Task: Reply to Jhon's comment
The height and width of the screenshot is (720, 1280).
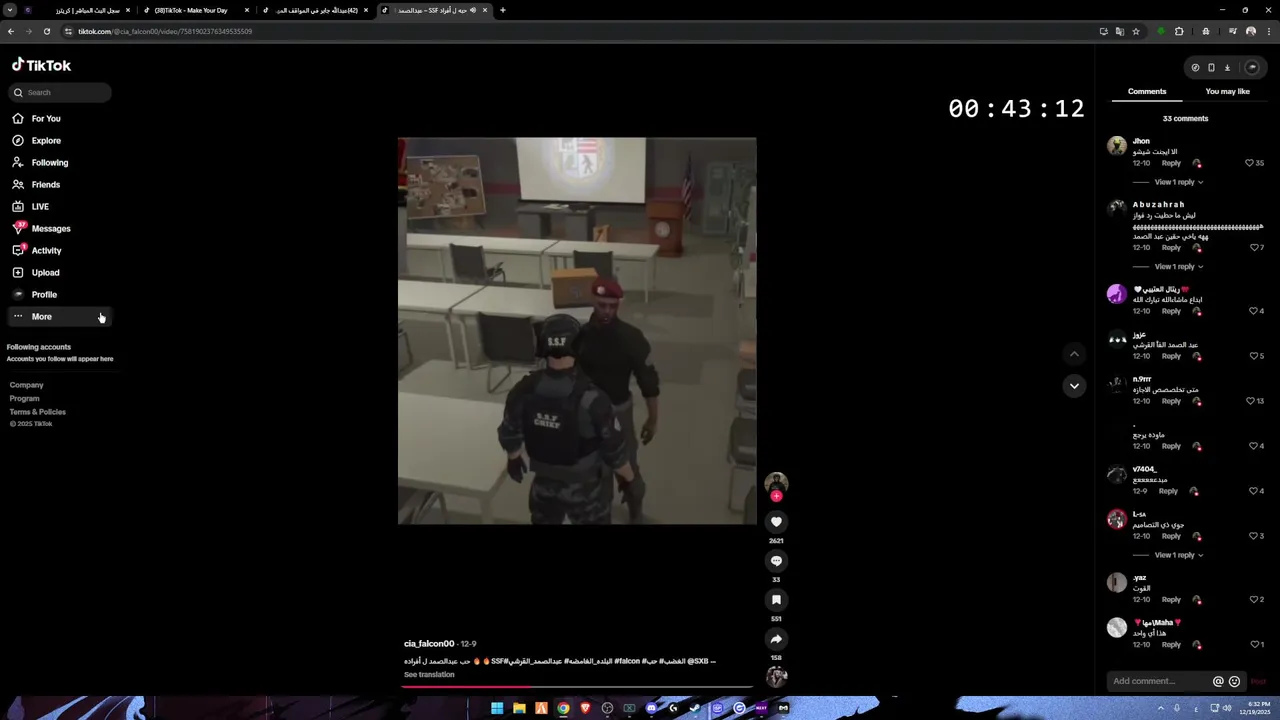Action: coord(1171,163)
